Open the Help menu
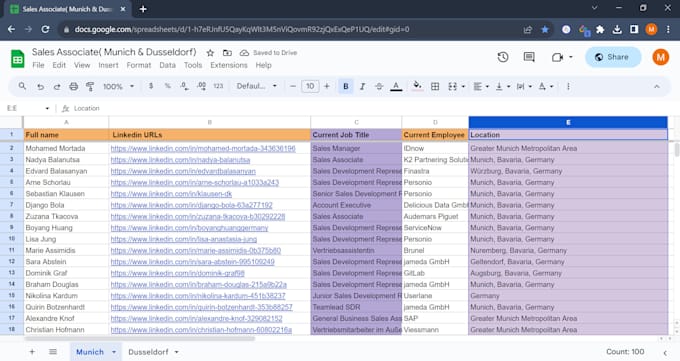The image size is (680, 361). 263,65
